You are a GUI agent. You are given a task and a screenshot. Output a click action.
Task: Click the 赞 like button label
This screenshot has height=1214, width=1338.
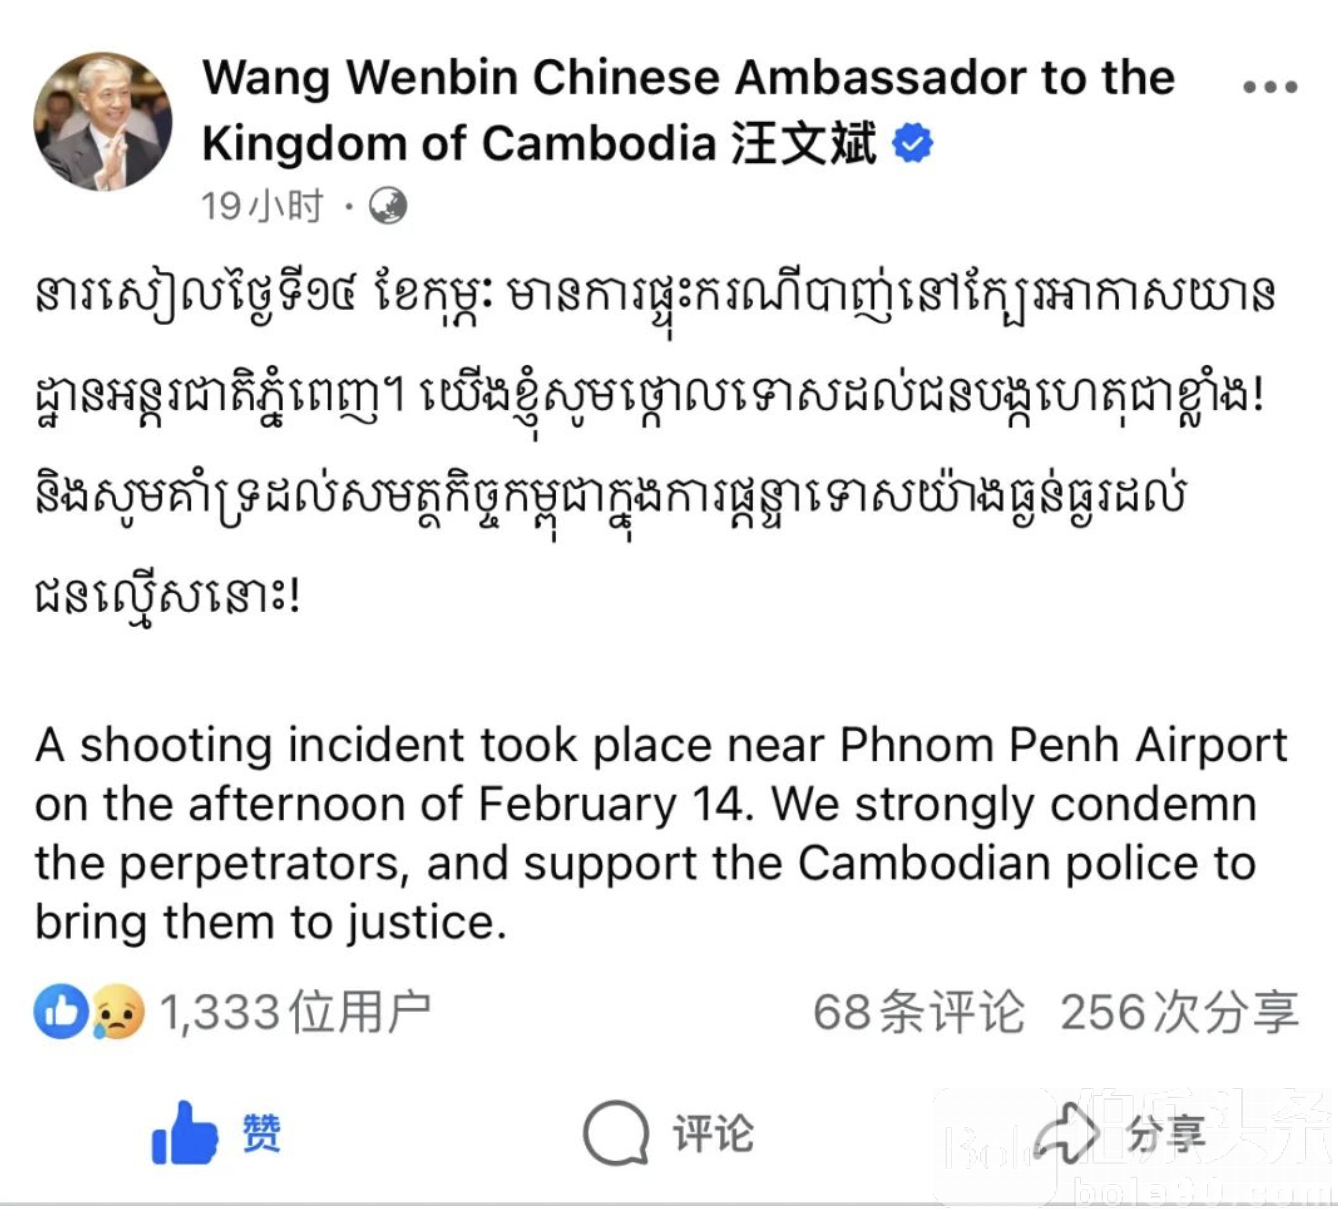click(261, 1134)
